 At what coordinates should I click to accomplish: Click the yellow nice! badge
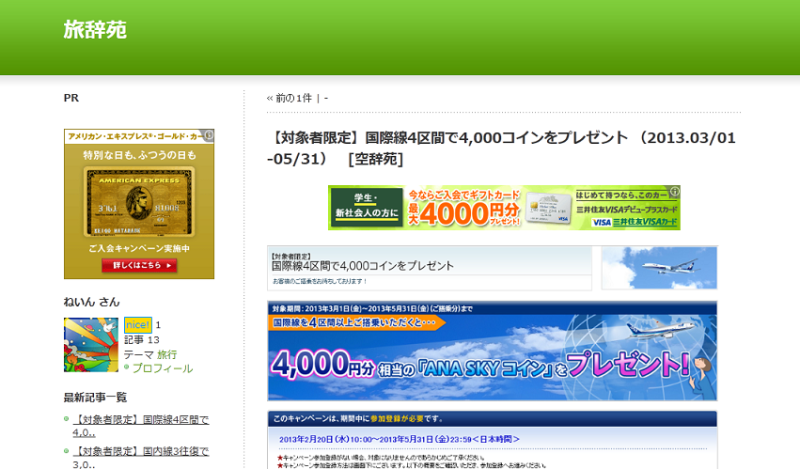click(x=138, y=325)
